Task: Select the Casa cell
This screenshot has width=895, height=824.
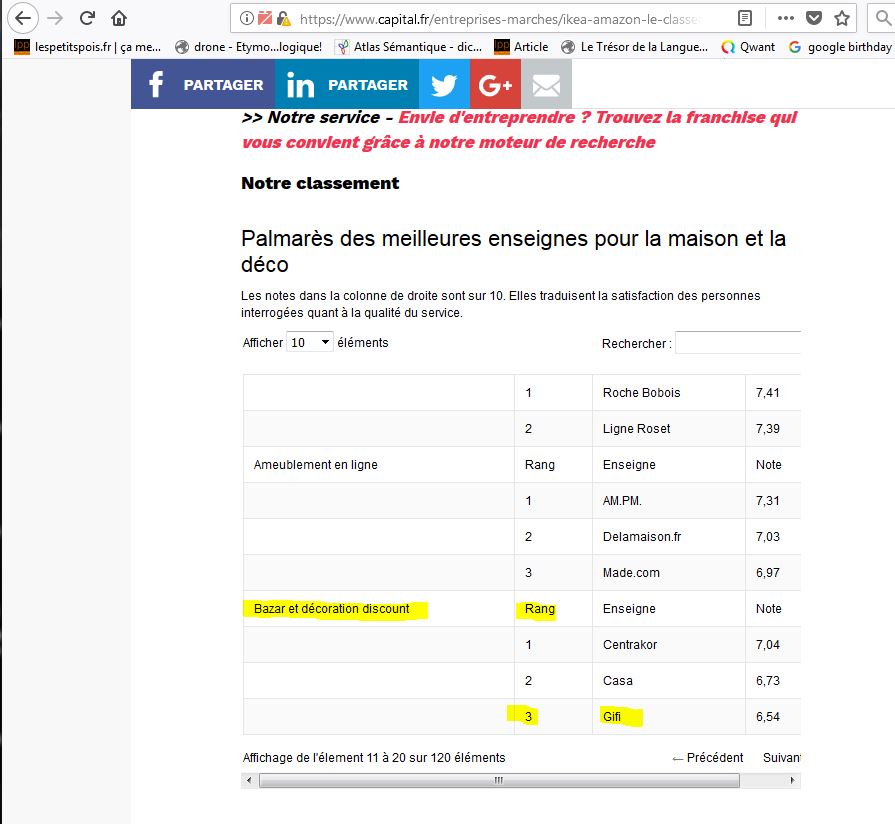Action: 669,680
